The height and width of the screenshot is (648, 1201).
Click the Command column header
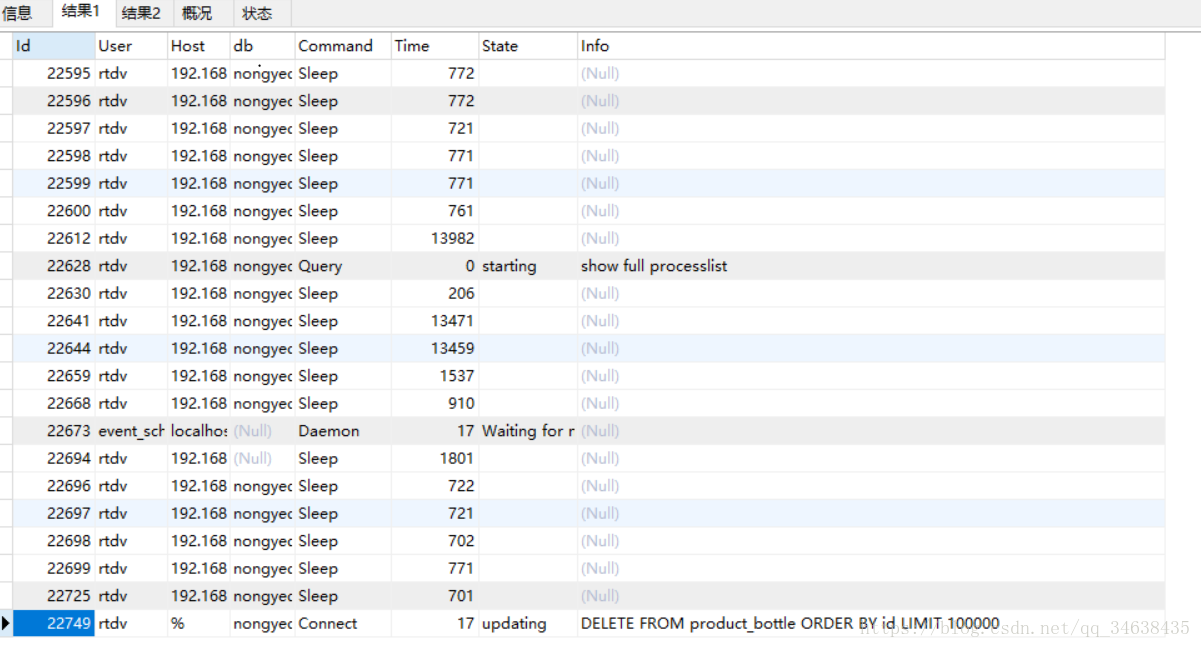(x=343, y=46)
